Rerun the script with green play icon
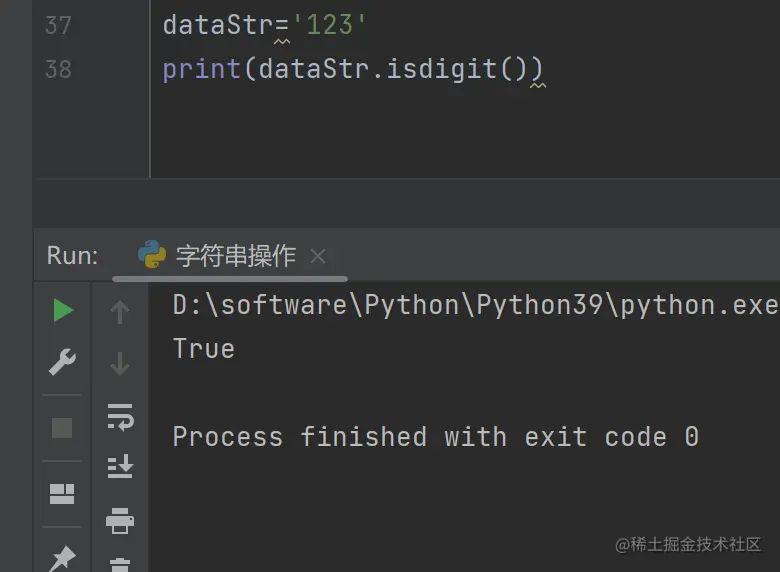780x572 pixels. coord(63,310)
